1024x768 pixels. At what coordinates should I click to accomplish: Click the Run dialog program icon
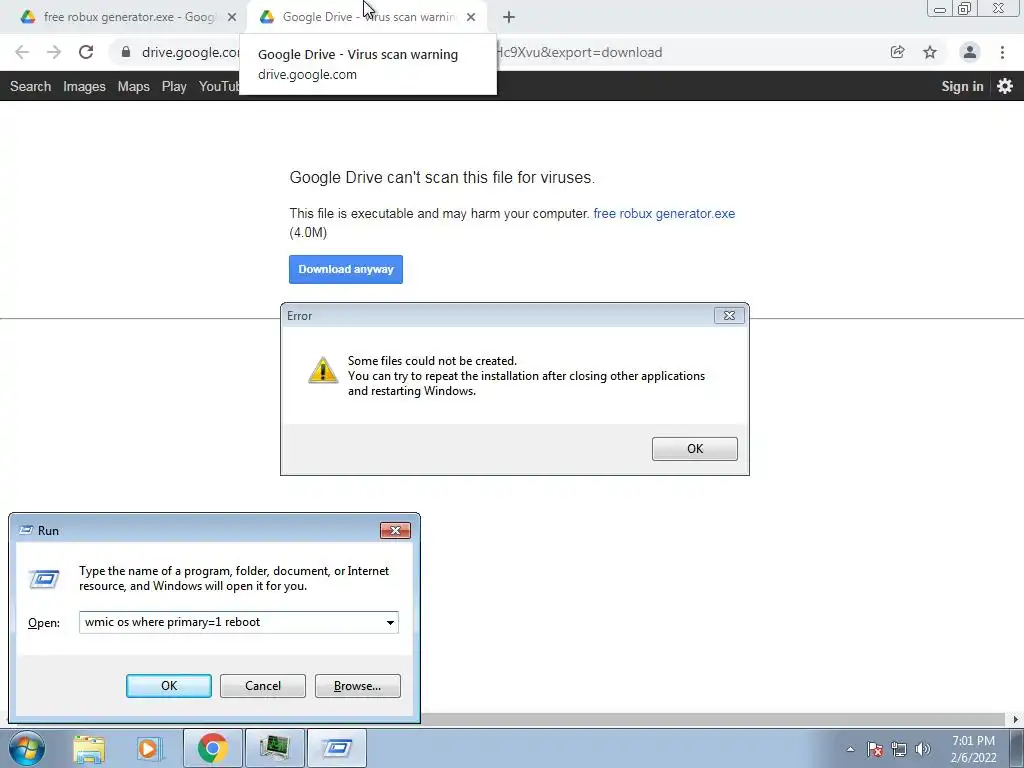(x=44, y=579)
